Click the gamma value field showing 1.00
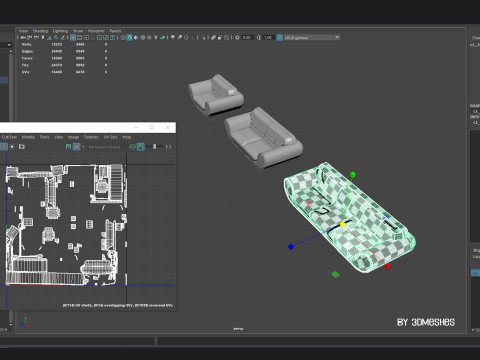 (x=268, y=38)
